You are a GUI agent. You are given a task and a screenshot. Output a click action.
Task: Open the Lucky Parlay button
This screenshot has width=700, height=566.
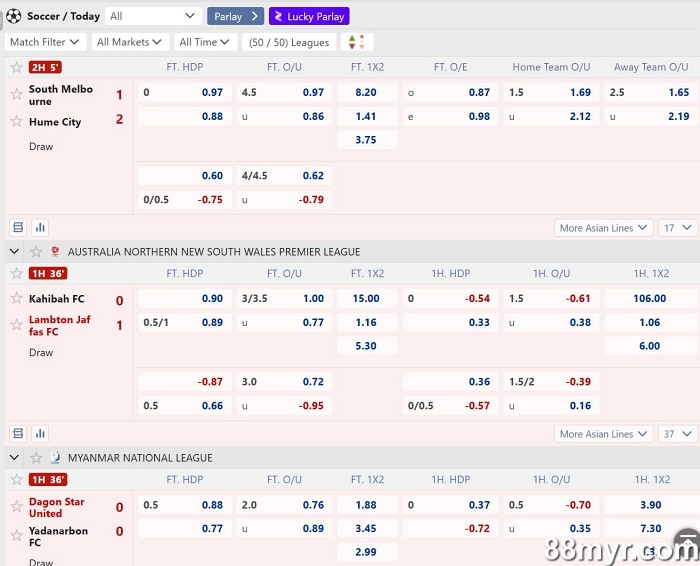[309, 17]
